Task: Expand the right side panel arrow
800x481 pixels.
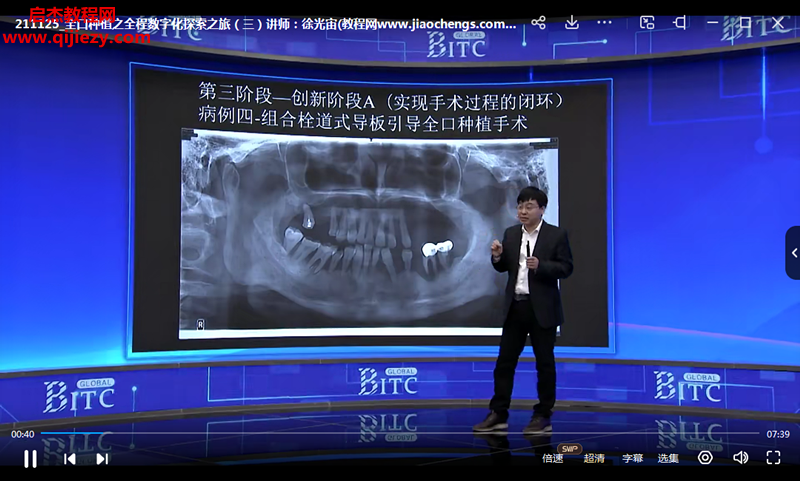Action: [x=793, y=252]
